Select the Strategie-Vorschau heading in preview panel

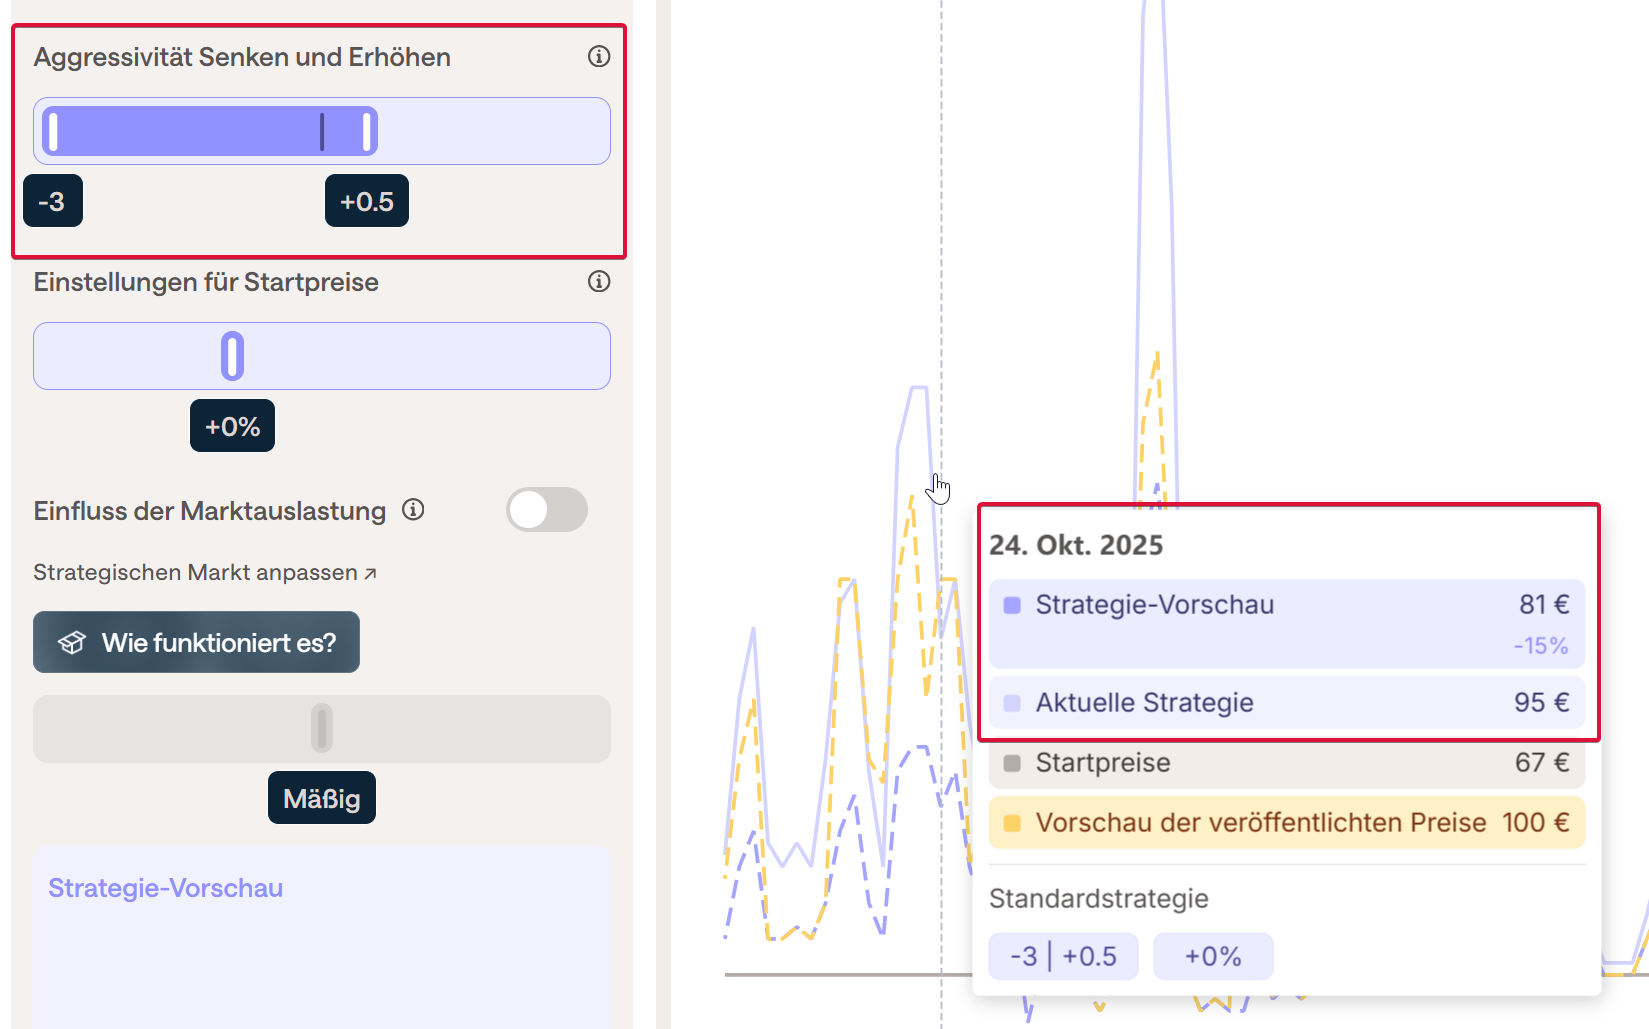pos(166,888)
